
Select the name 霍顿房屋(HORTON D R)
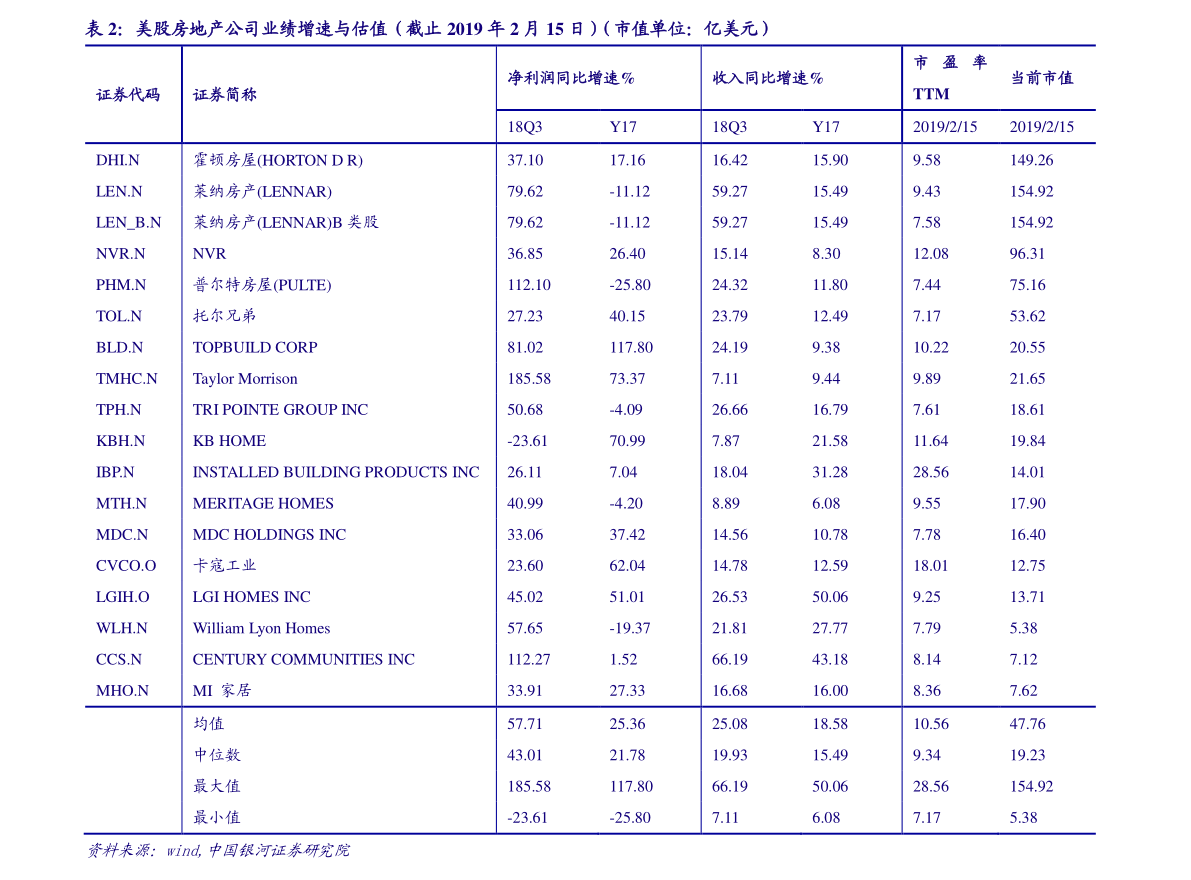(x=278, y=160)
